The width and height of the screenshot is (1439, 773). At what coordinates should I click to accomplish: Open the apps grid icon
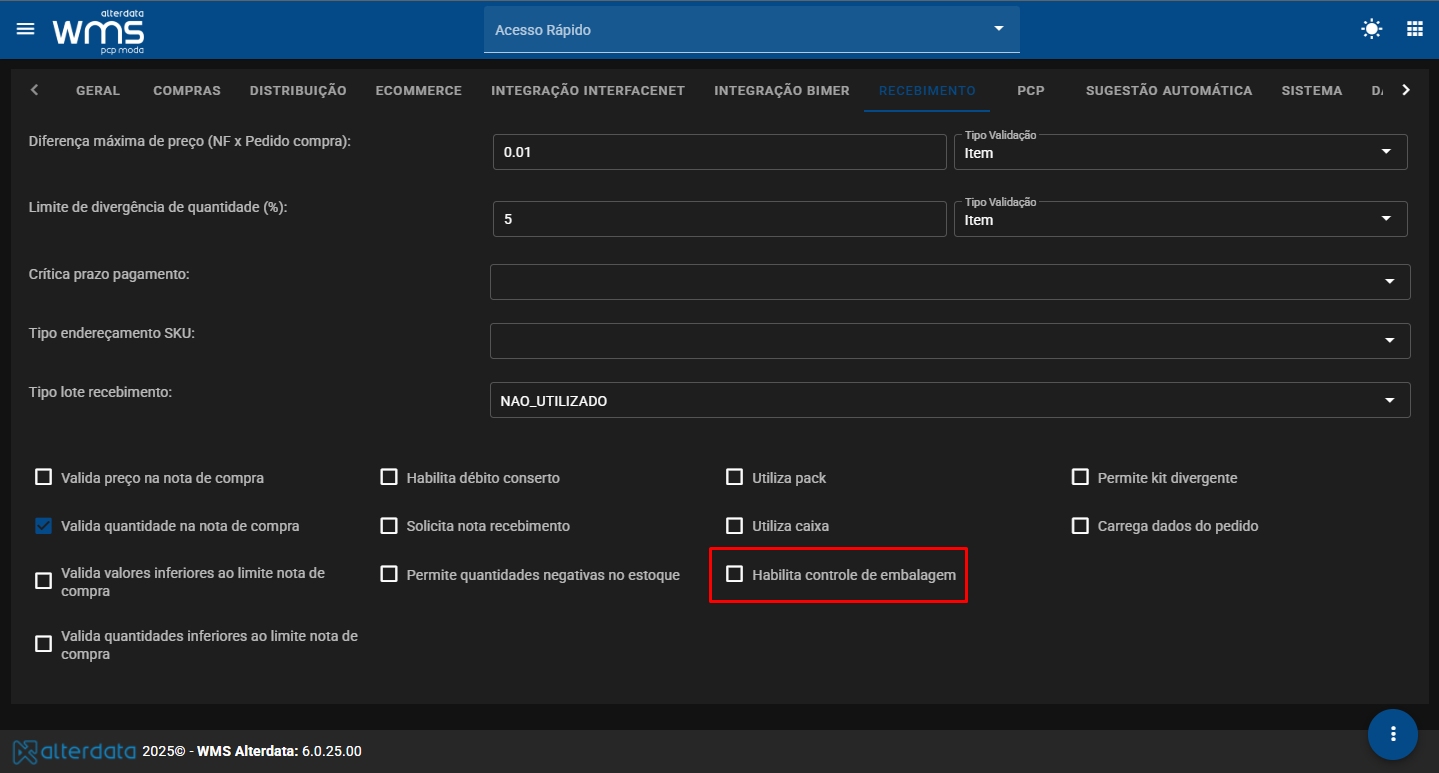[1415, 29]
